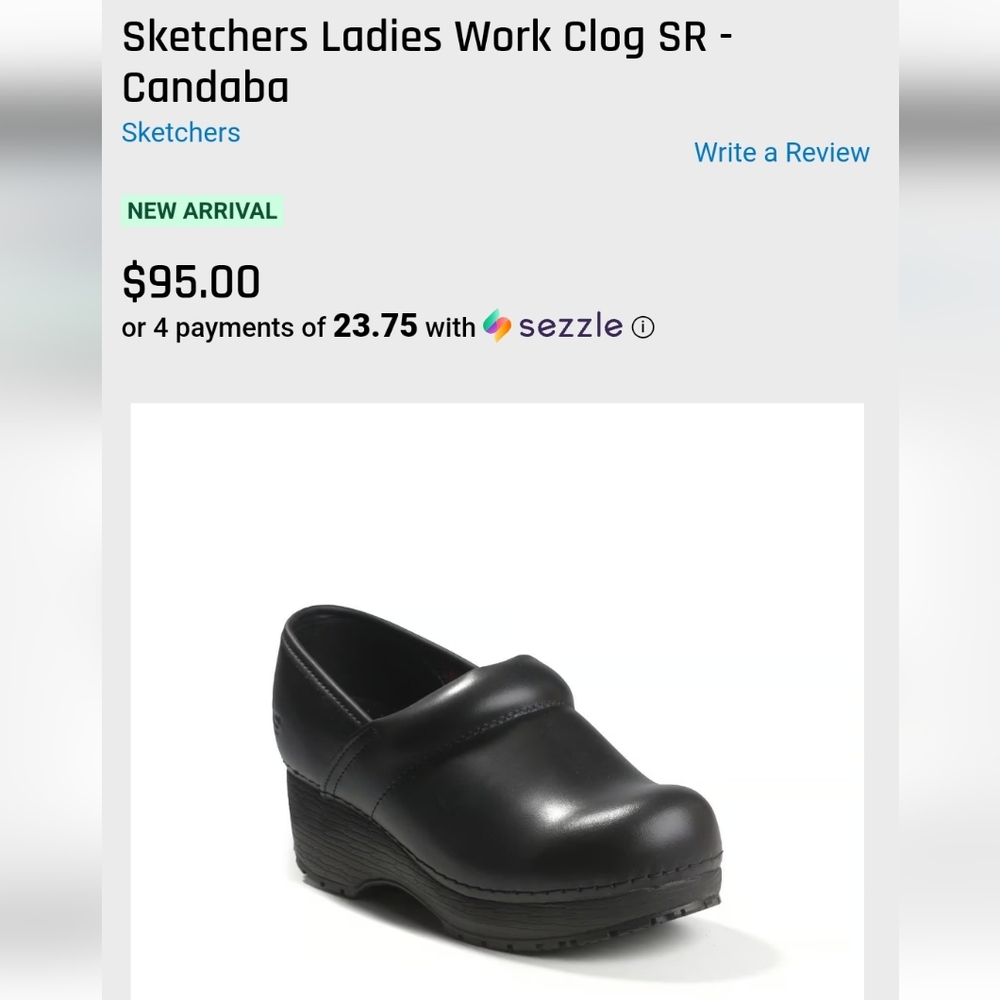Select the circled 'i' information icon
This screenshot has width=1000, height=1000.
[x=644, y=327]
